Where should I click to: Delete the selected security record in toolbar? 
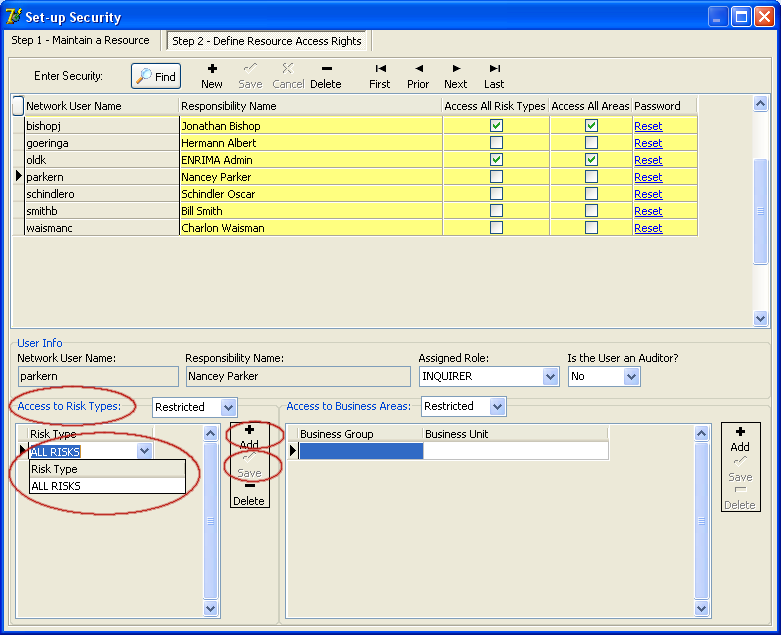pos(325,75)
